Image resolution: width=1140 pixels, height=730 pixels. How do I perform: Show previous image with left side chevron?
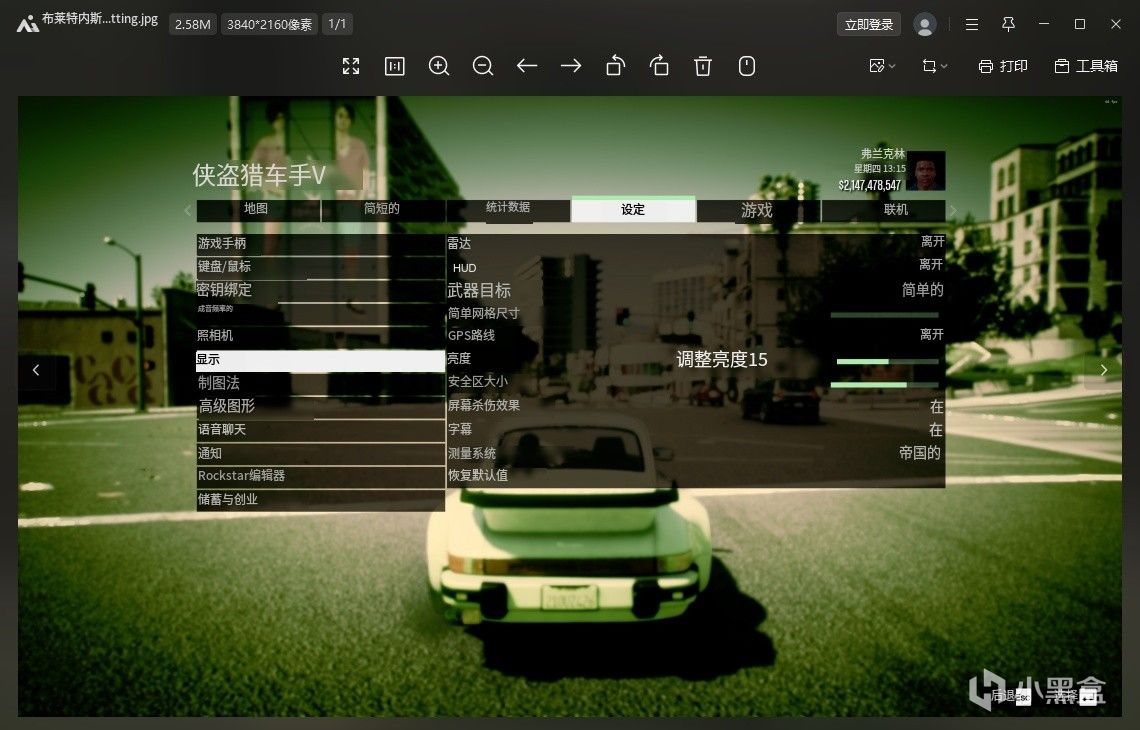[x=36, y=369]
